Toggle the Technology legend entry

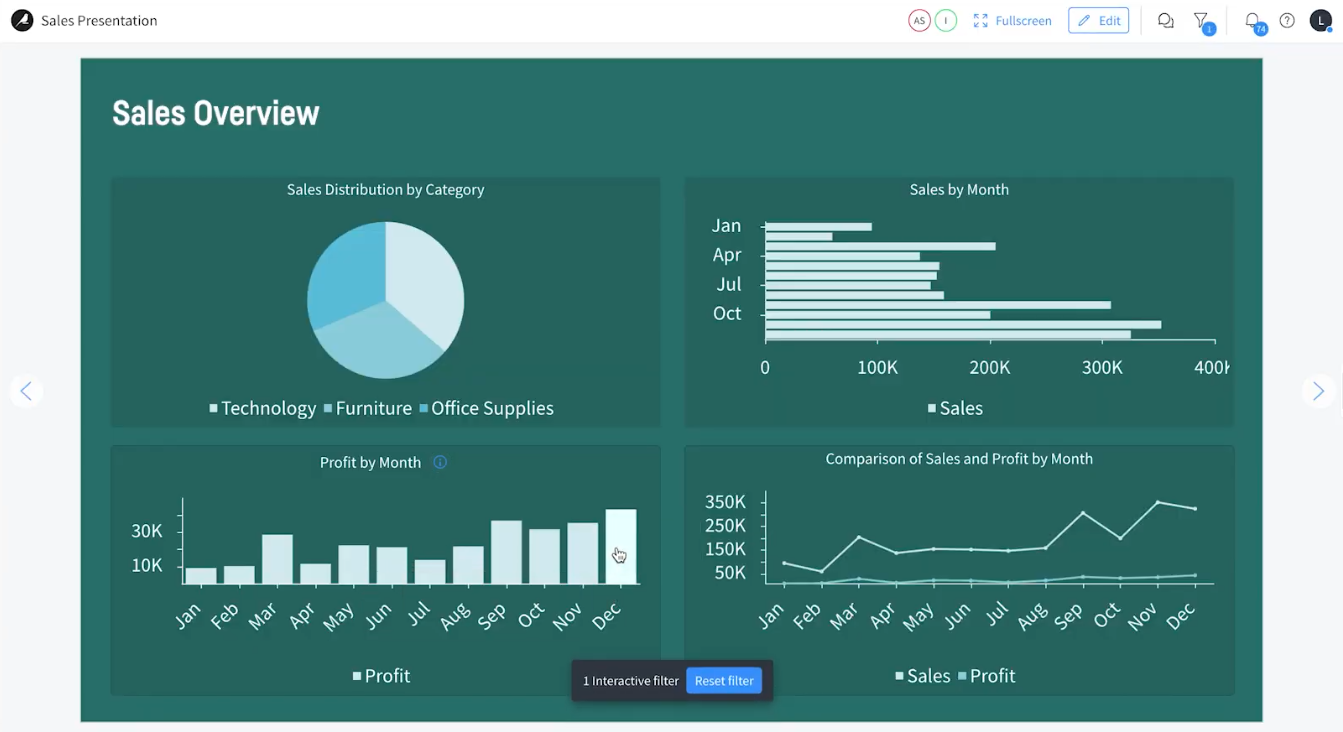pos(262,408)
